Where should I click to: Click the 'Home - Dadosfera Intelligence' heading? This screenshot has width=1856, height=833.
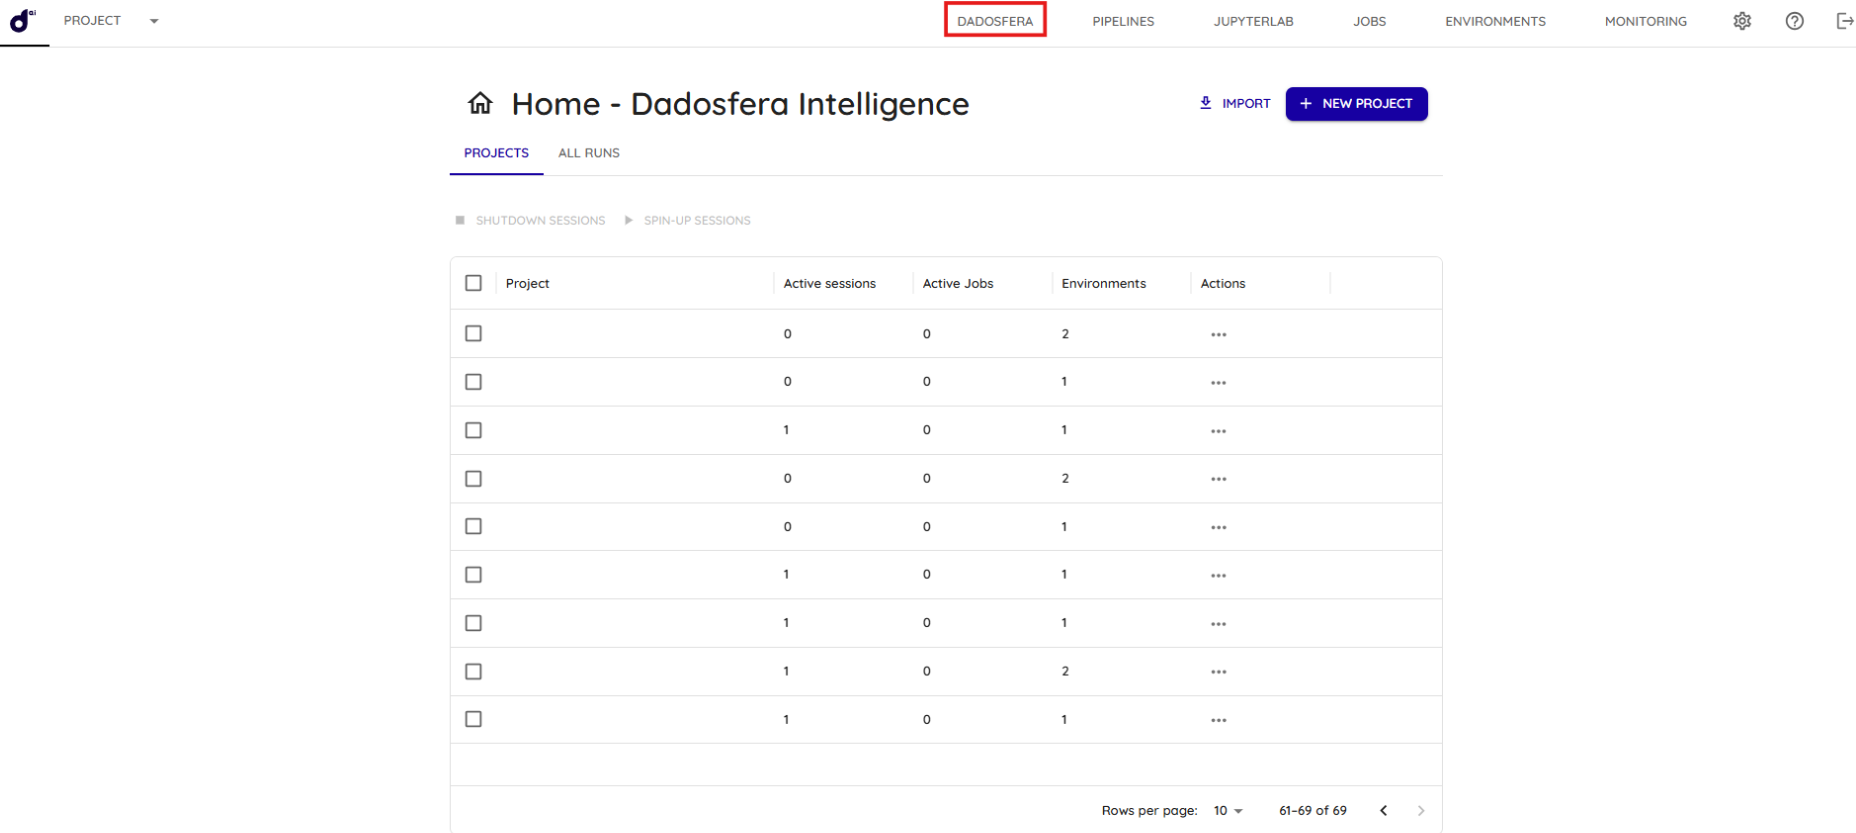coord(740,104)
